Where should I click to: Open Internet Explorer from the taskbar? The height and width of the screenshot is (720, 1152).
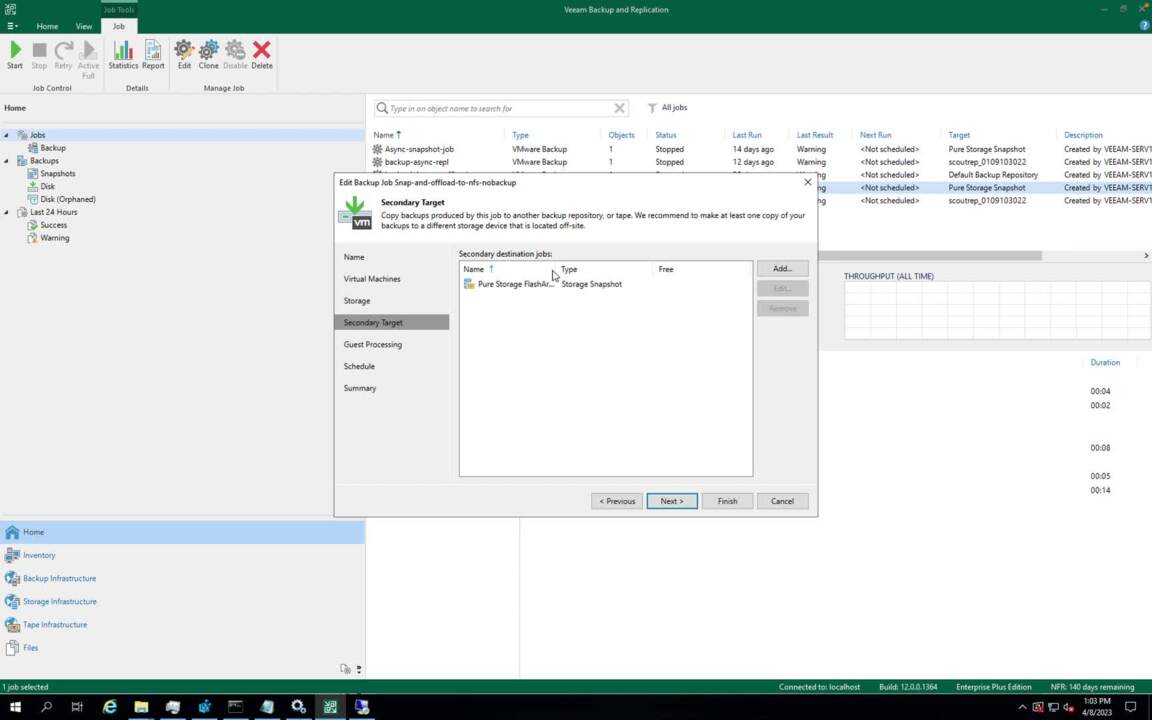pyautogui.click(x=109, y=707)
